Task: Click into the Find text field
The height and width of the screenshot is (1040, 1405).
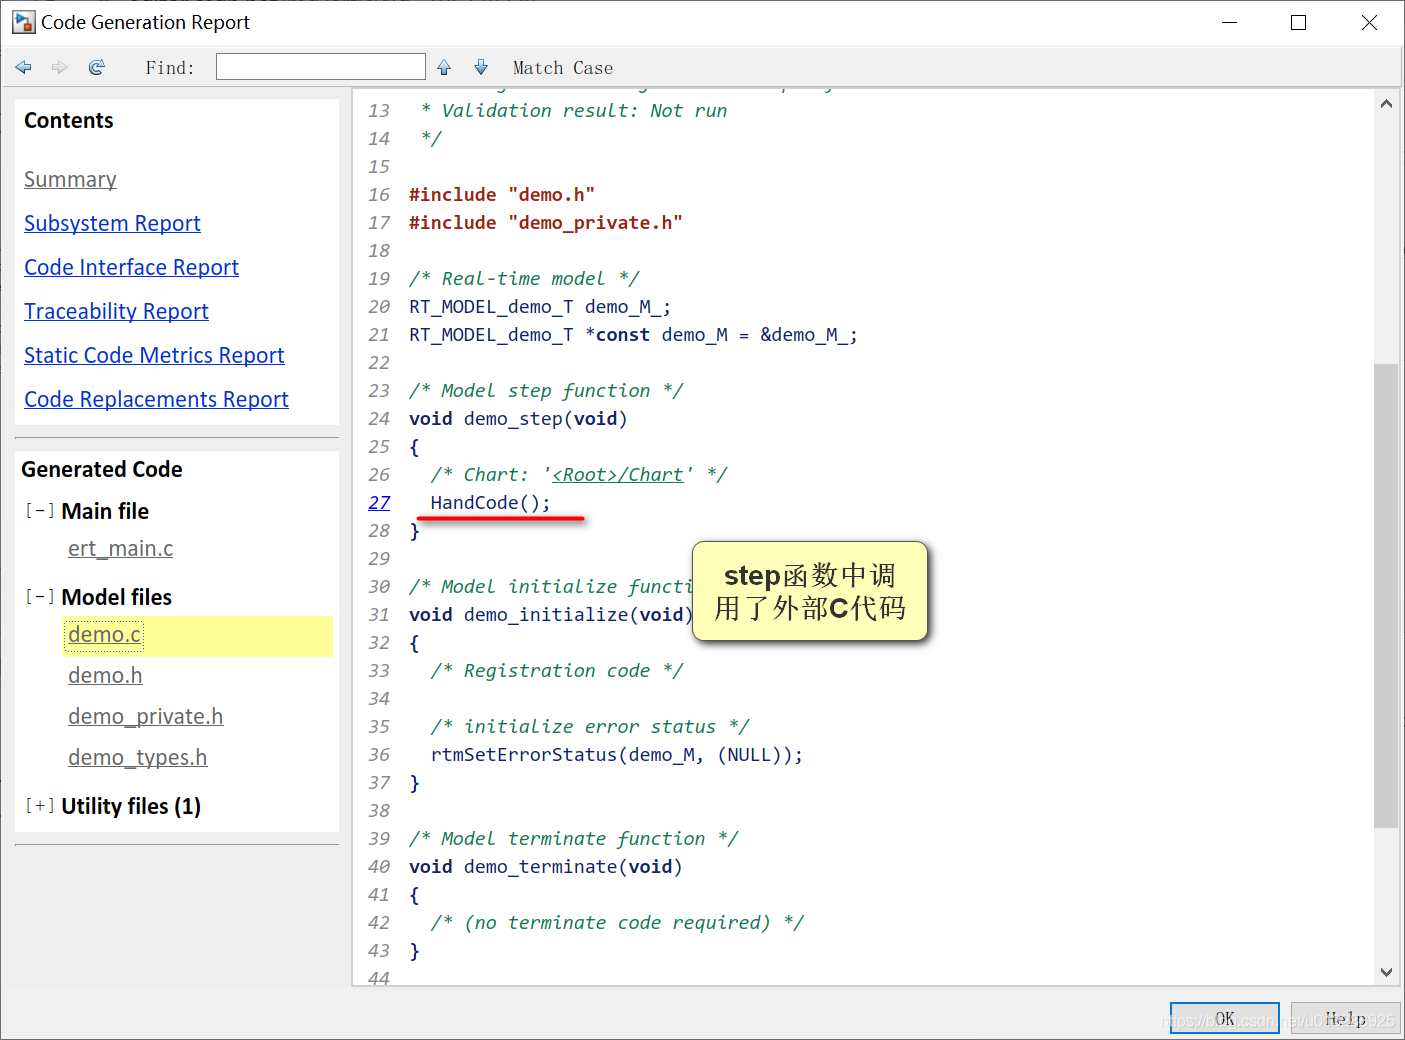Action: click(321, 67)
